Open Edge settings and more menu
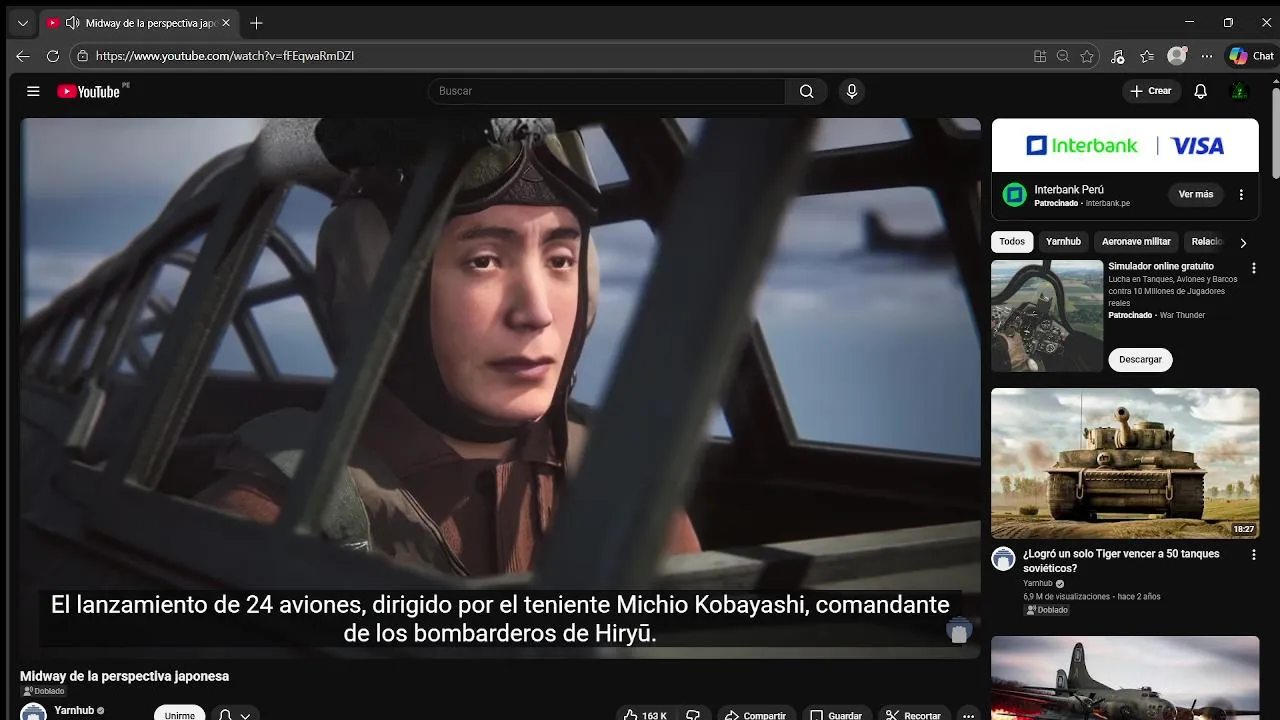 (x=1207, y=56)
